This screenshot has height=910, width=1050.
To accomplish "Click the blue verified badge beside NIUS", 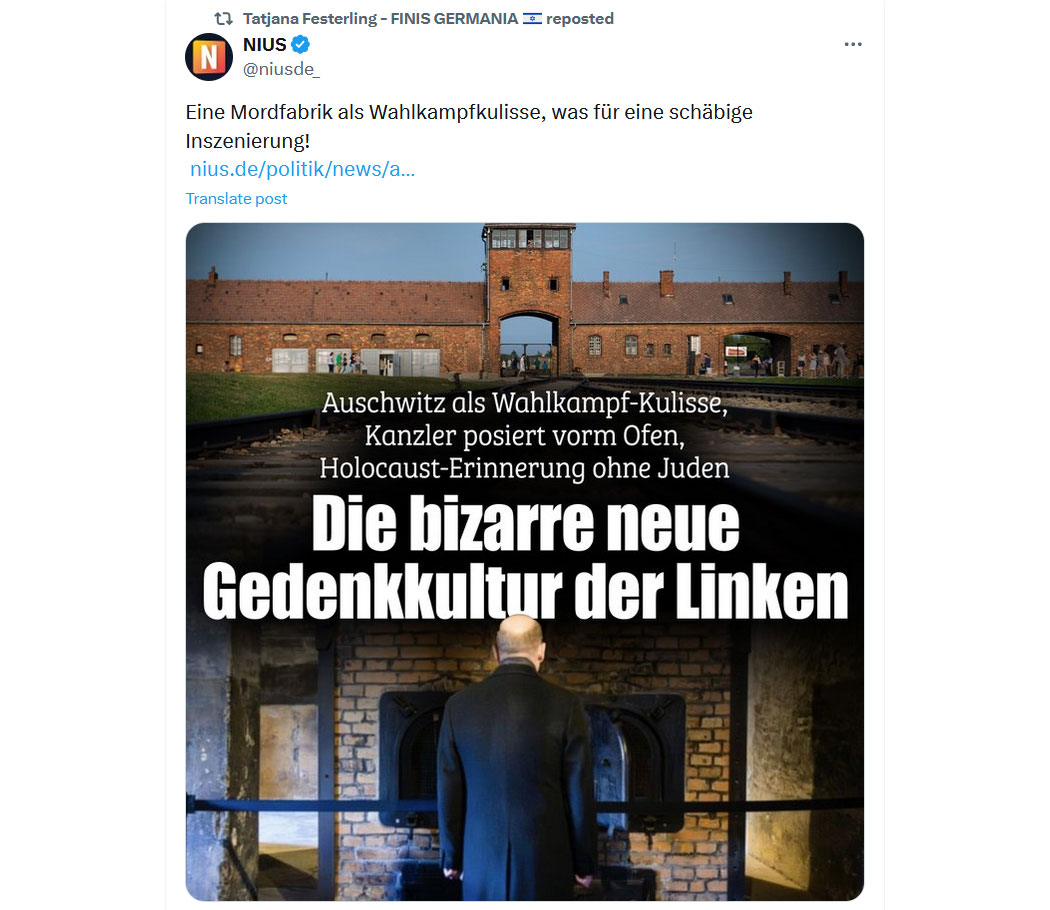I will click(301, 45).
